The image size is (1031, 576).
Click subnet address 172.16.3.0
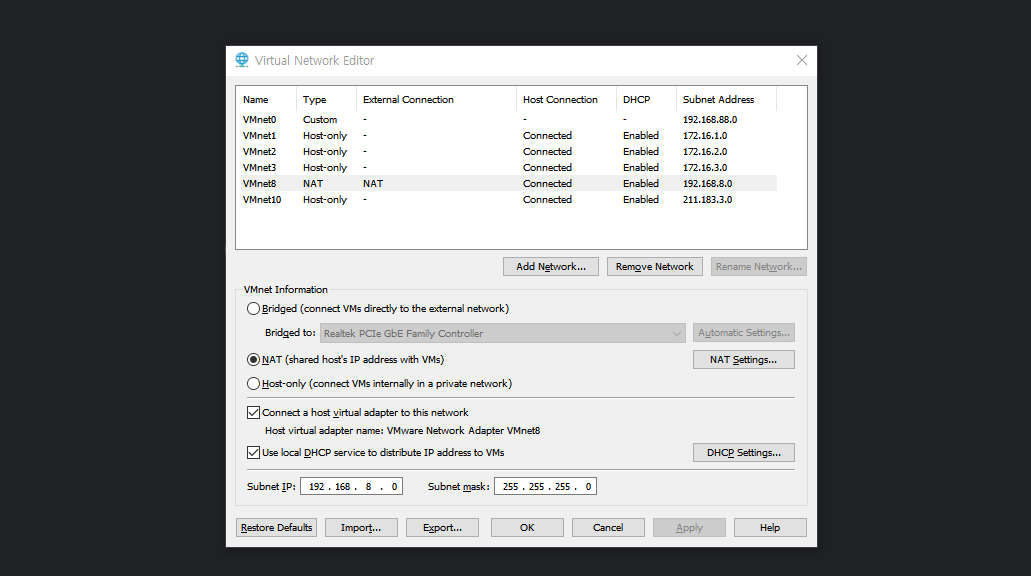coord(705,168)
